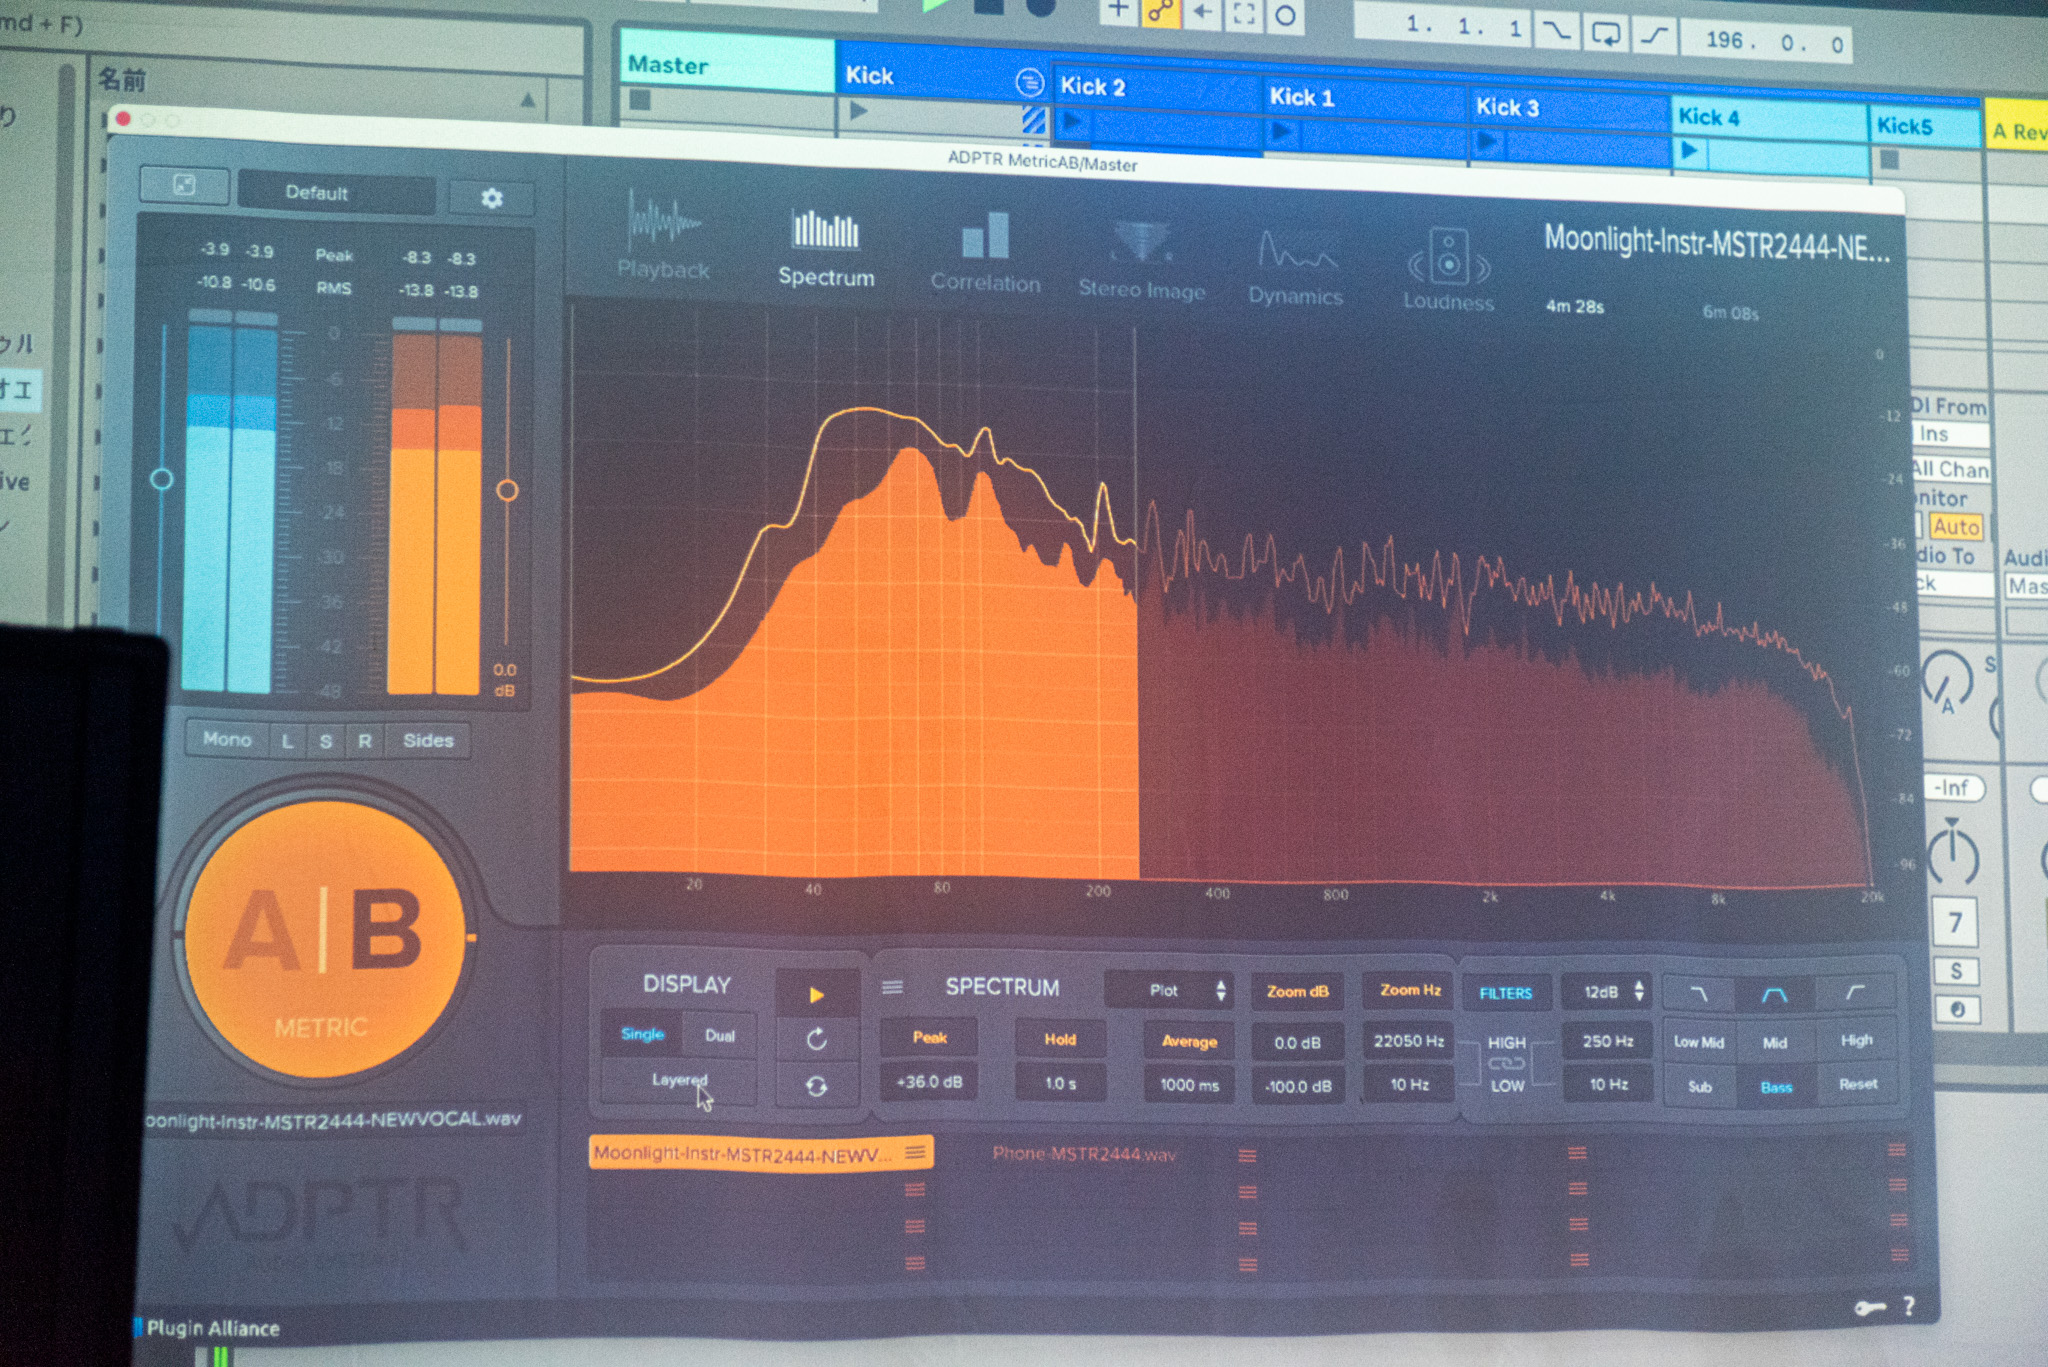This screenshot has height=1367, width=2048.
Task: Select L channel monitoring
Action: (288, 740)
